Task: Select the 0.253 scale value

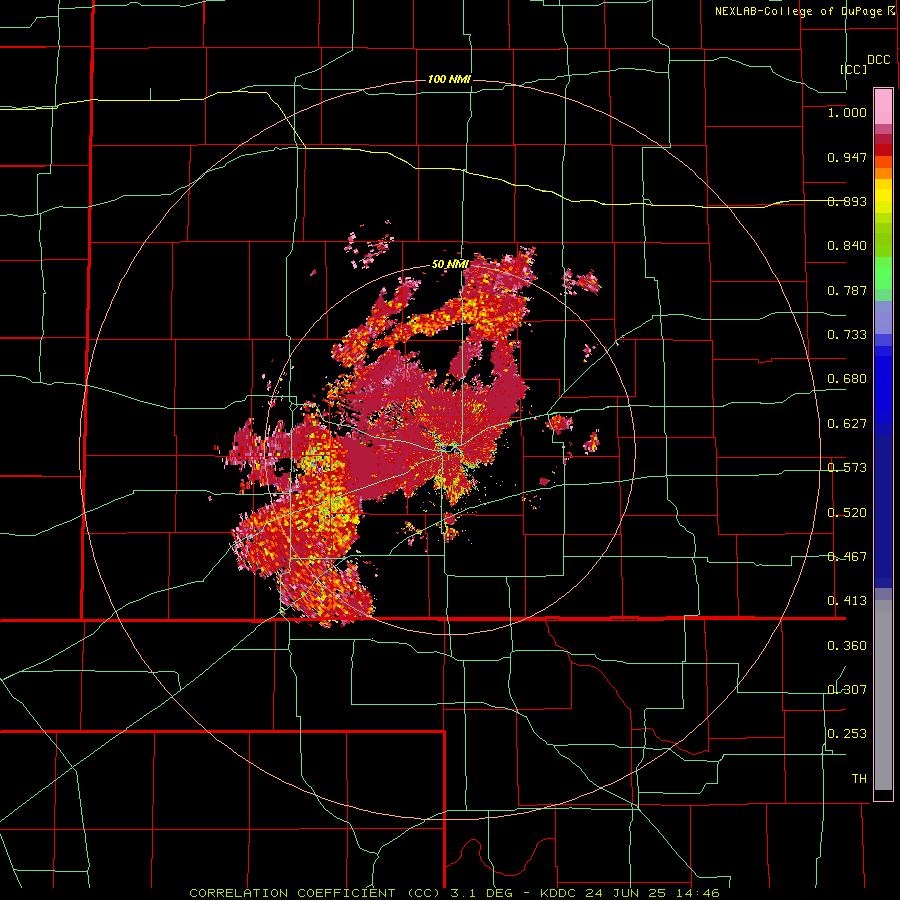Action: (847, 734)
